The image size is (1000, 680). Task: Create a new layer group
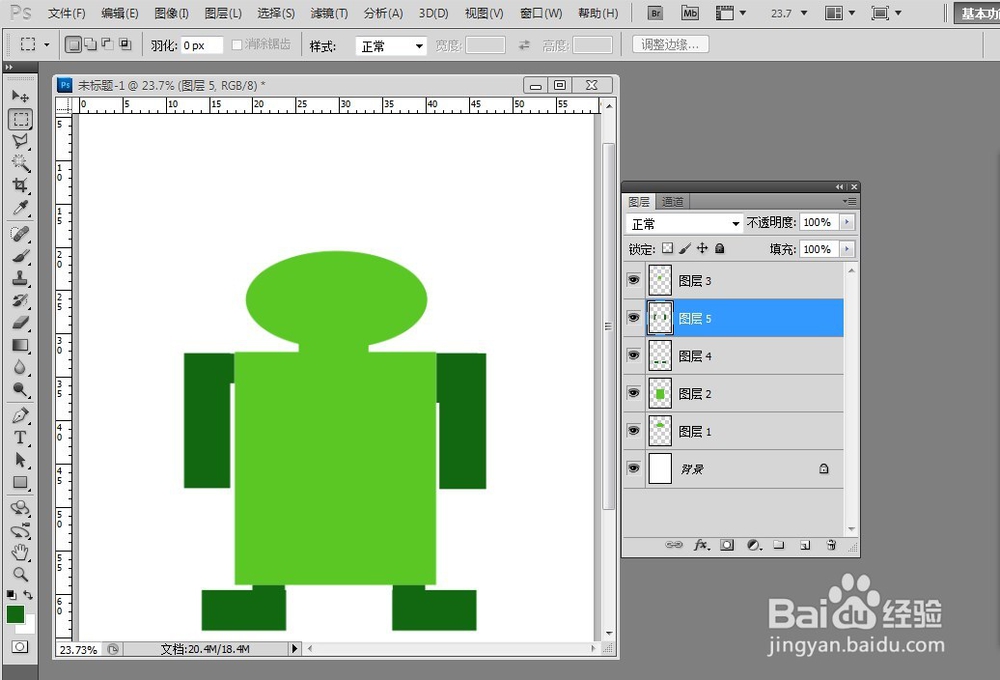[779, 545]
